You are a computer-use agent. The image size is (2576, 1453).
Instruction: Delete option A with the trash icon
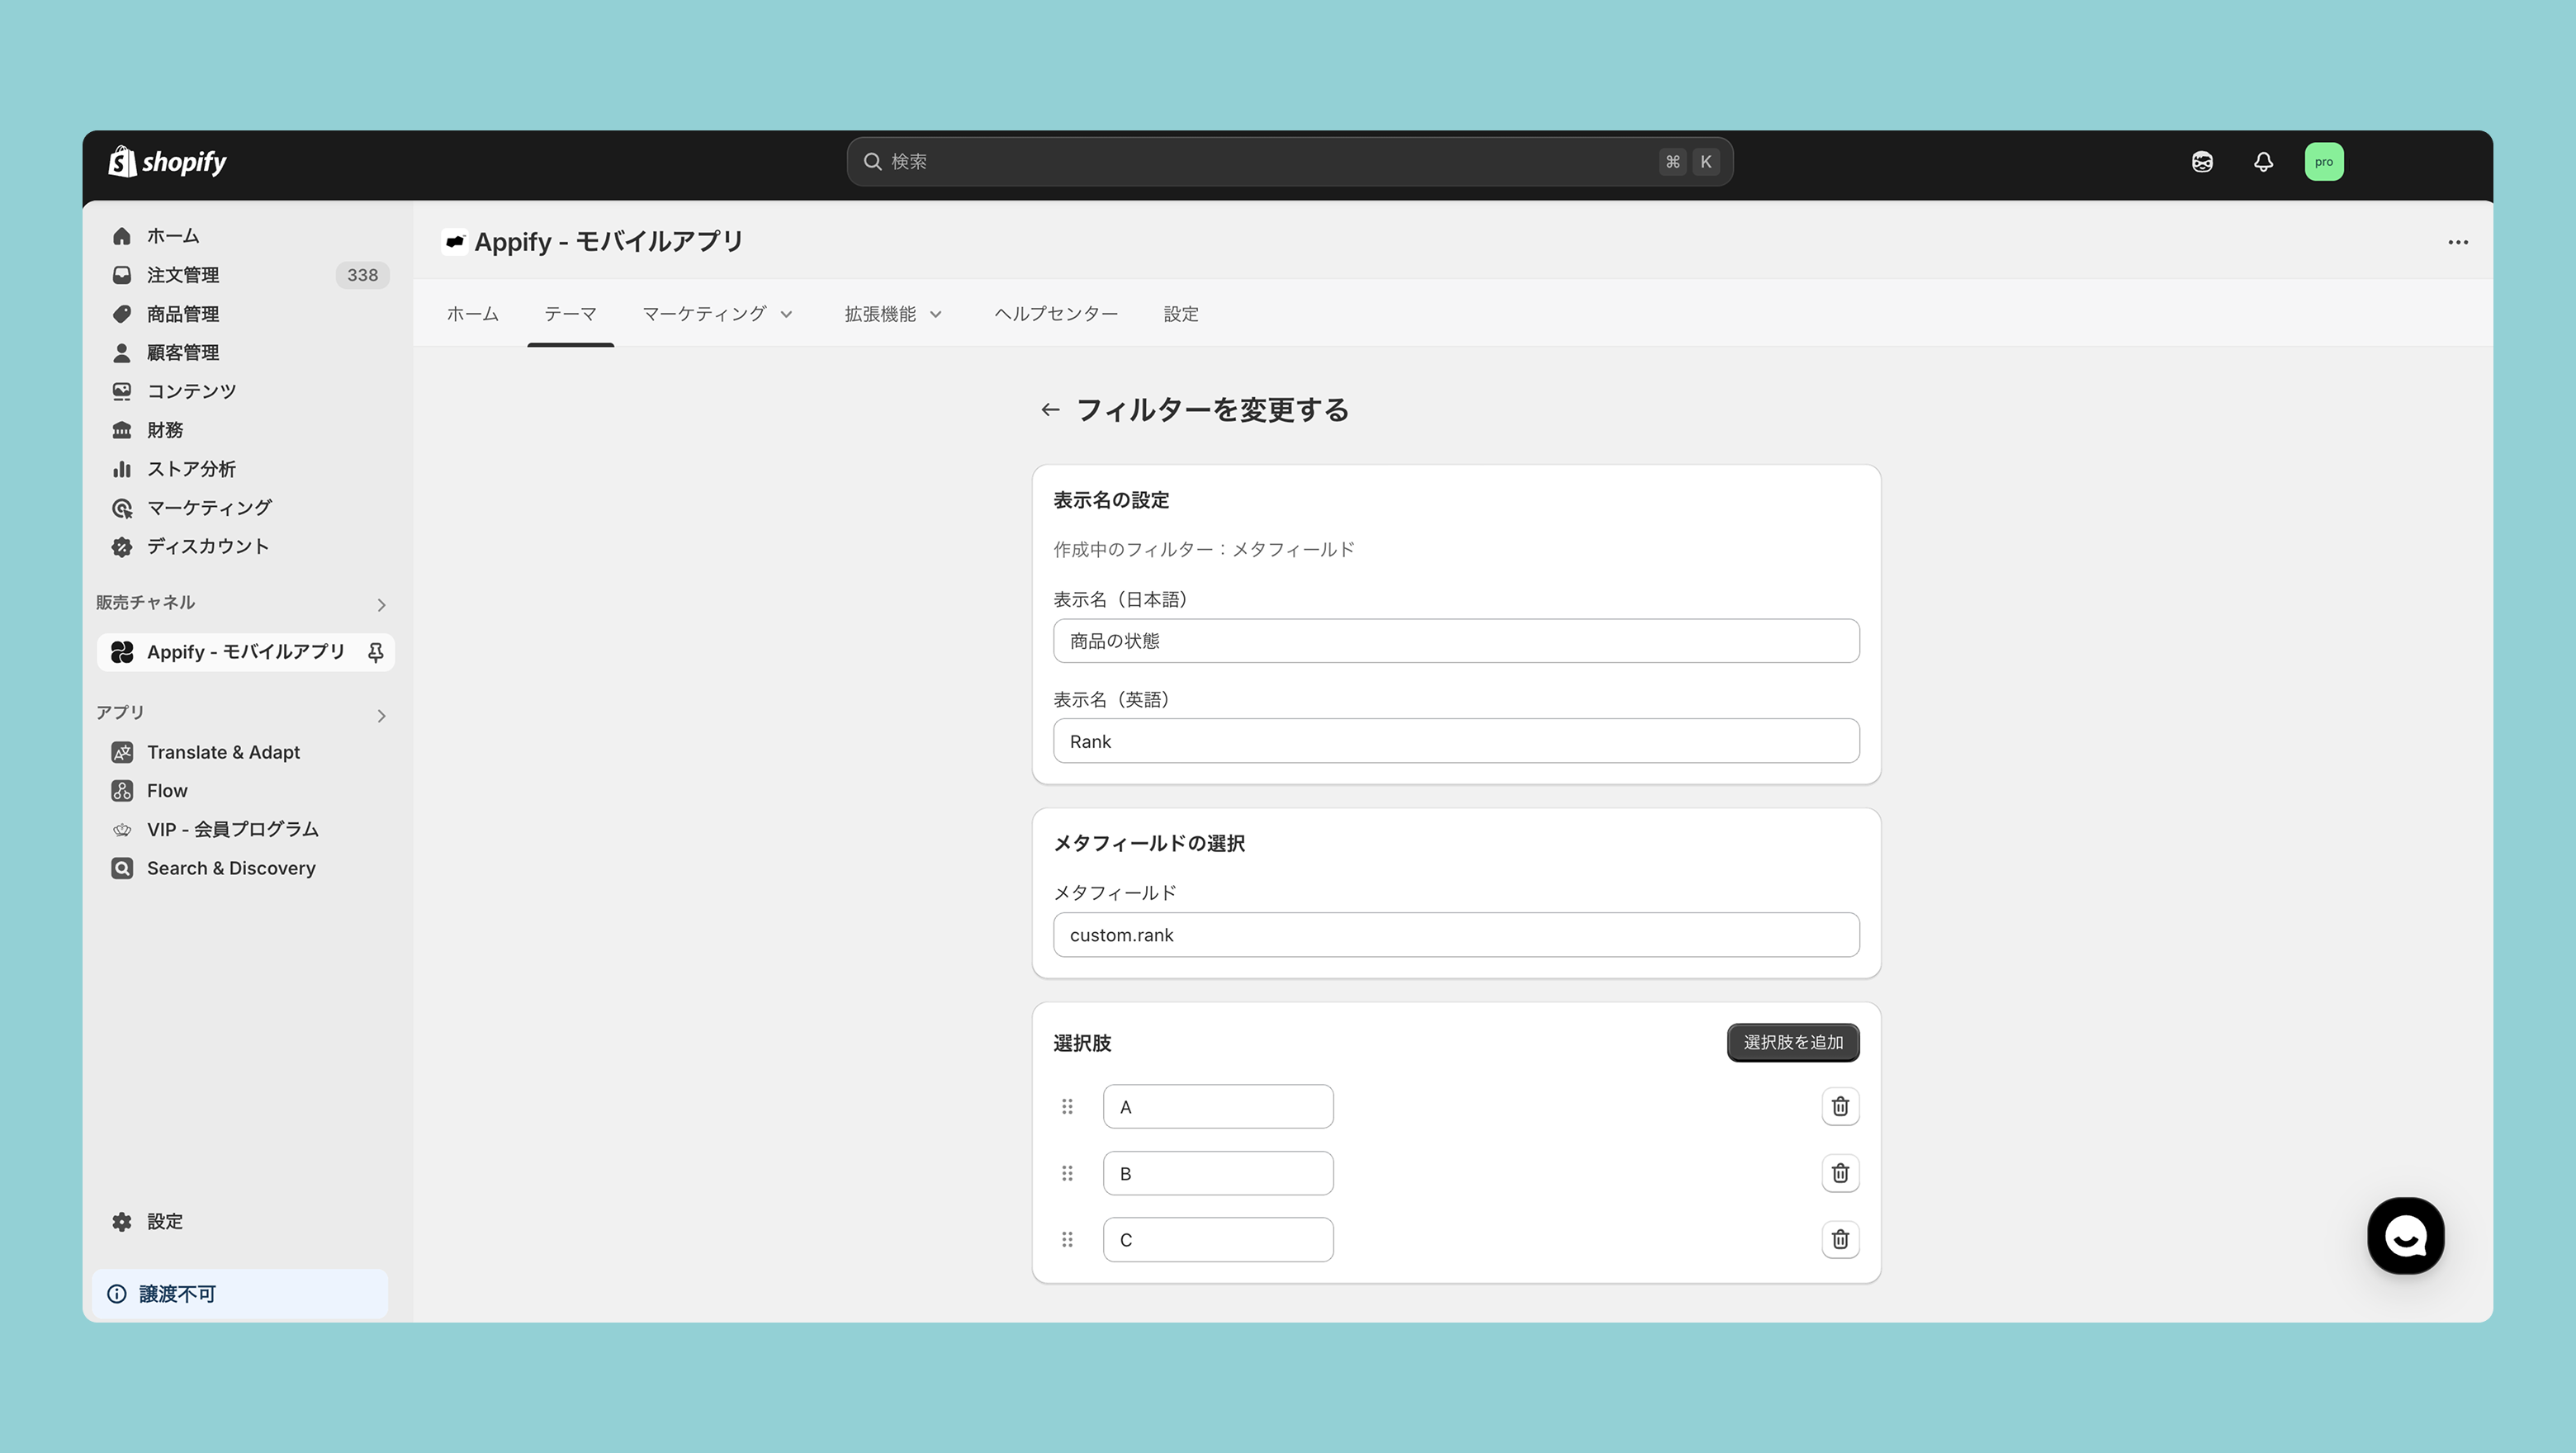pos(1840,1106)
